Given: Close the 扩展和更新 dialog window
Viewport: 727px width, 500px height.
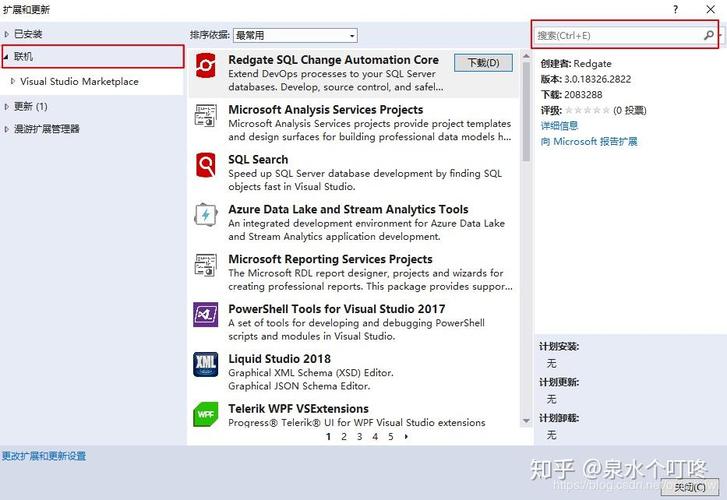Looking at the screenshot, I should tap(710, 9).
